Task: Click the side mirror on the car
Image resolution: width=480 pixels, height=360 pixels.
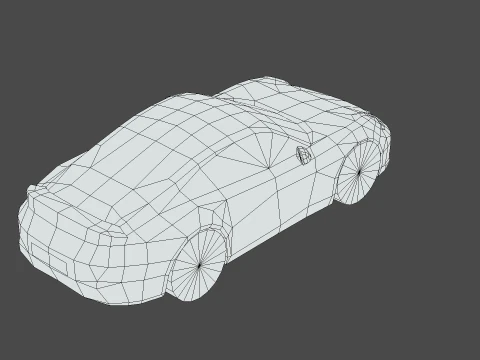Action: tap(304, 155)
